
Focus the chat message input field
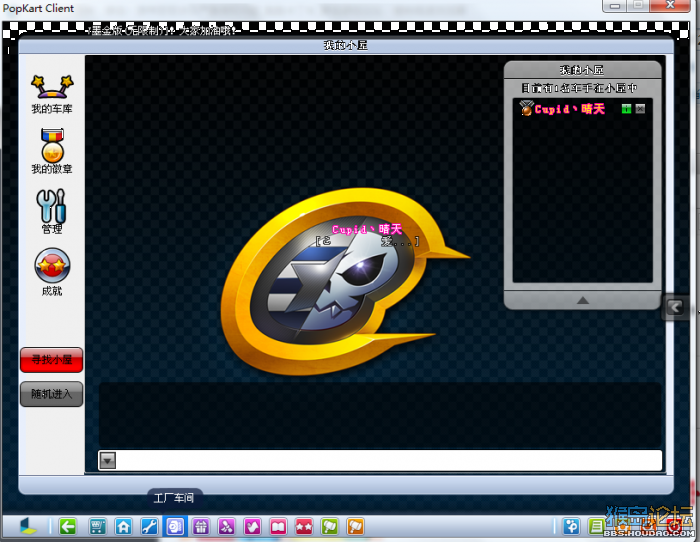click(388, 460)
